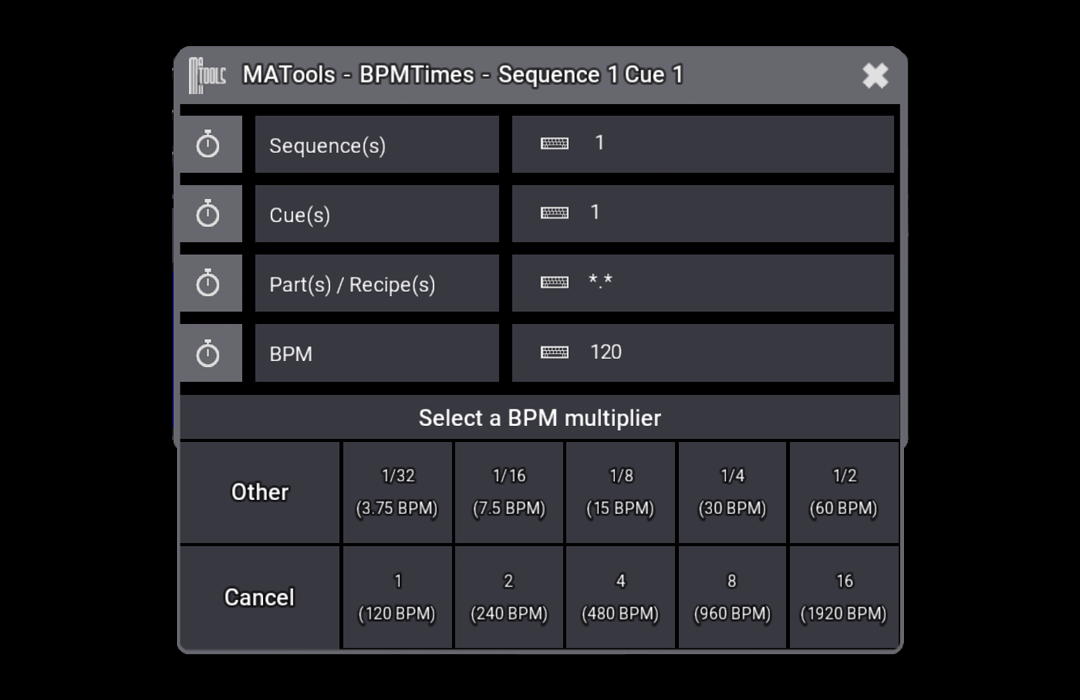Select the Cue(s) label button
The height and width of the screenshot is (700, 1080).
377,214
